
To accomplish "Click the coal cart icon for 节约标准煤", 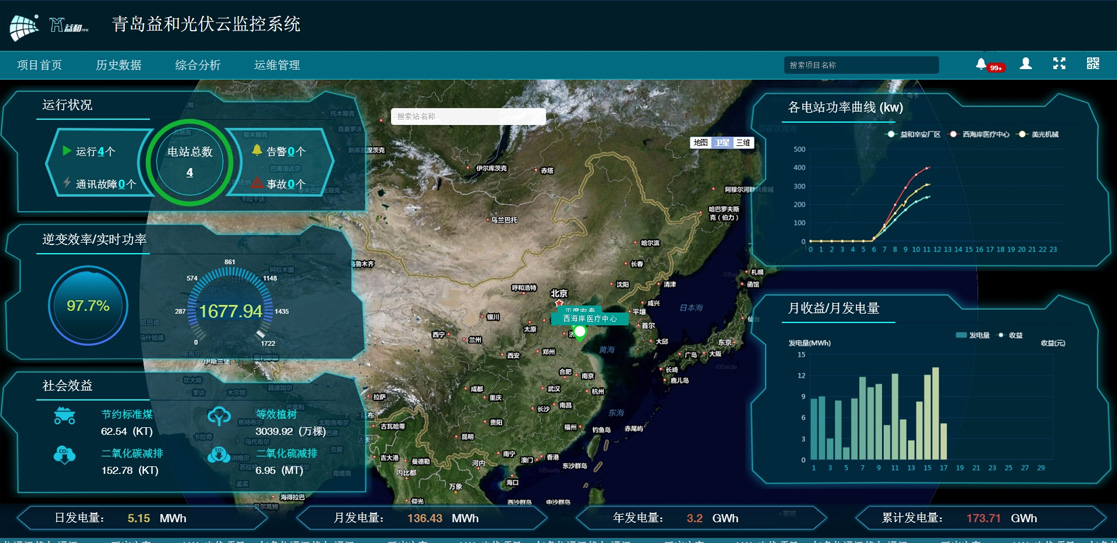I will pos(65,416).
